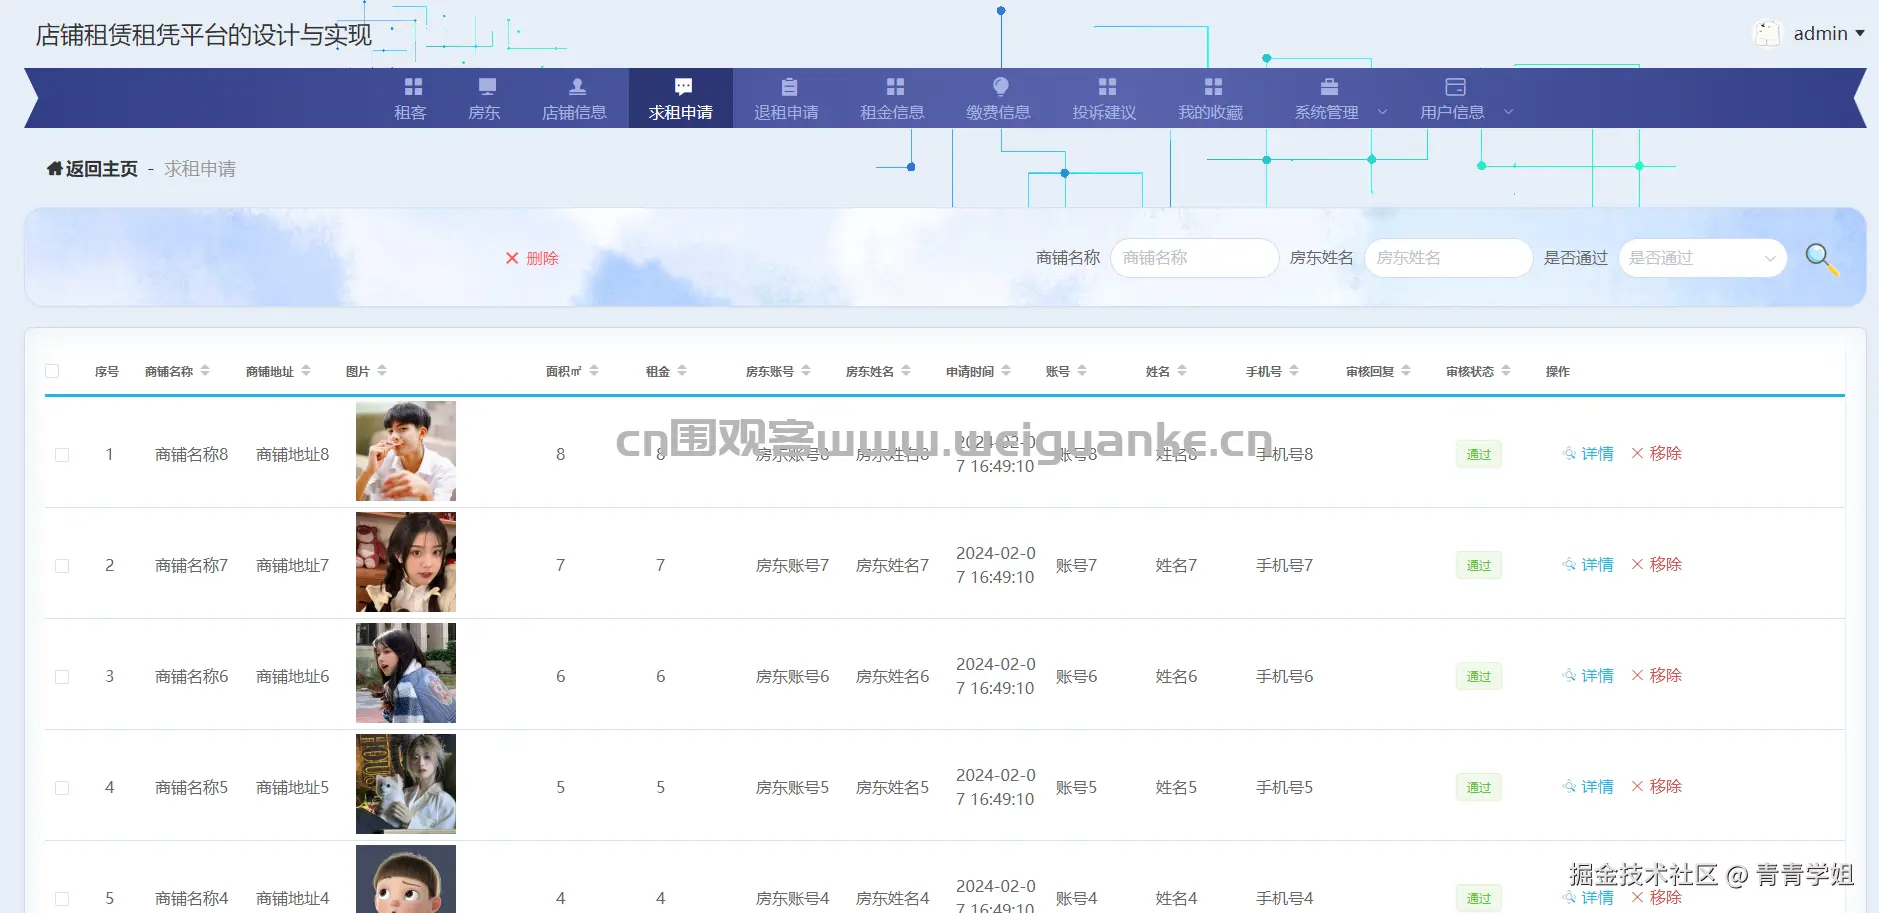Open the 房东 menu label
1879x913 pixels.
[484, 112]
